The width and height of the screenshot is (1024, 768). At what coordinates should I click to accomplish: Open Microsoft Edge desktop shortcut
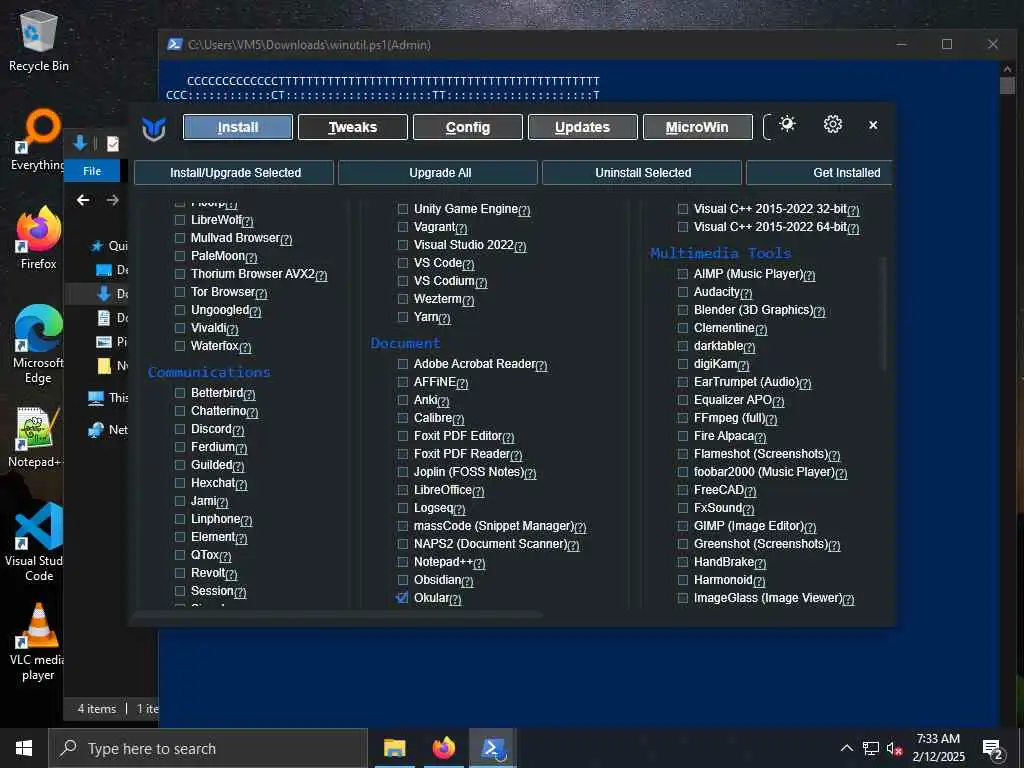click(x=39, y=344)
